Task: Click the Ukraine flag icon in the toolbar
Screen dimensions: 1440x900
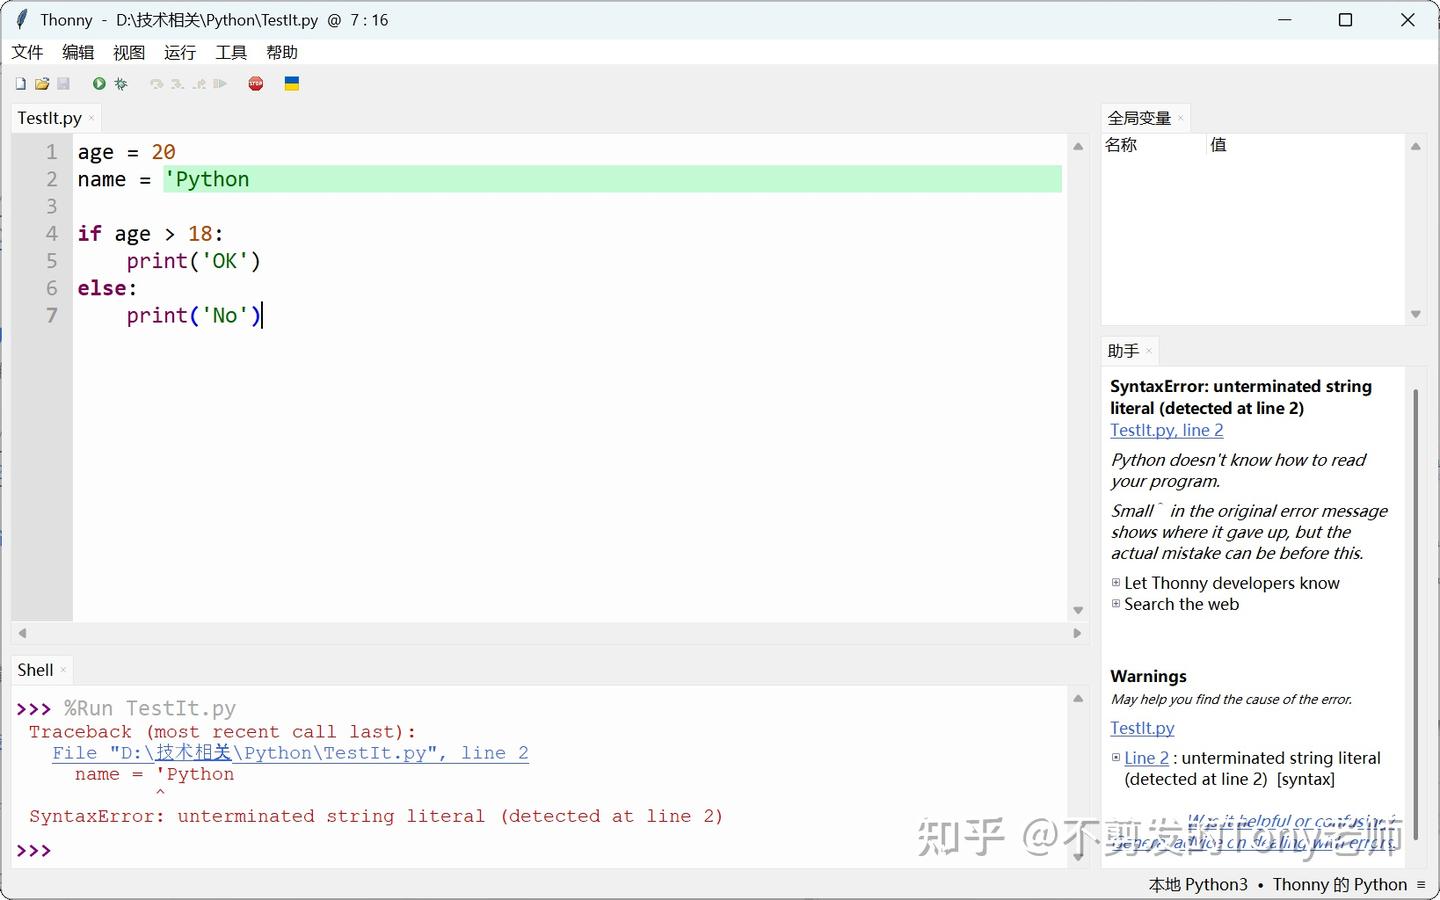Action: [292, 84]
